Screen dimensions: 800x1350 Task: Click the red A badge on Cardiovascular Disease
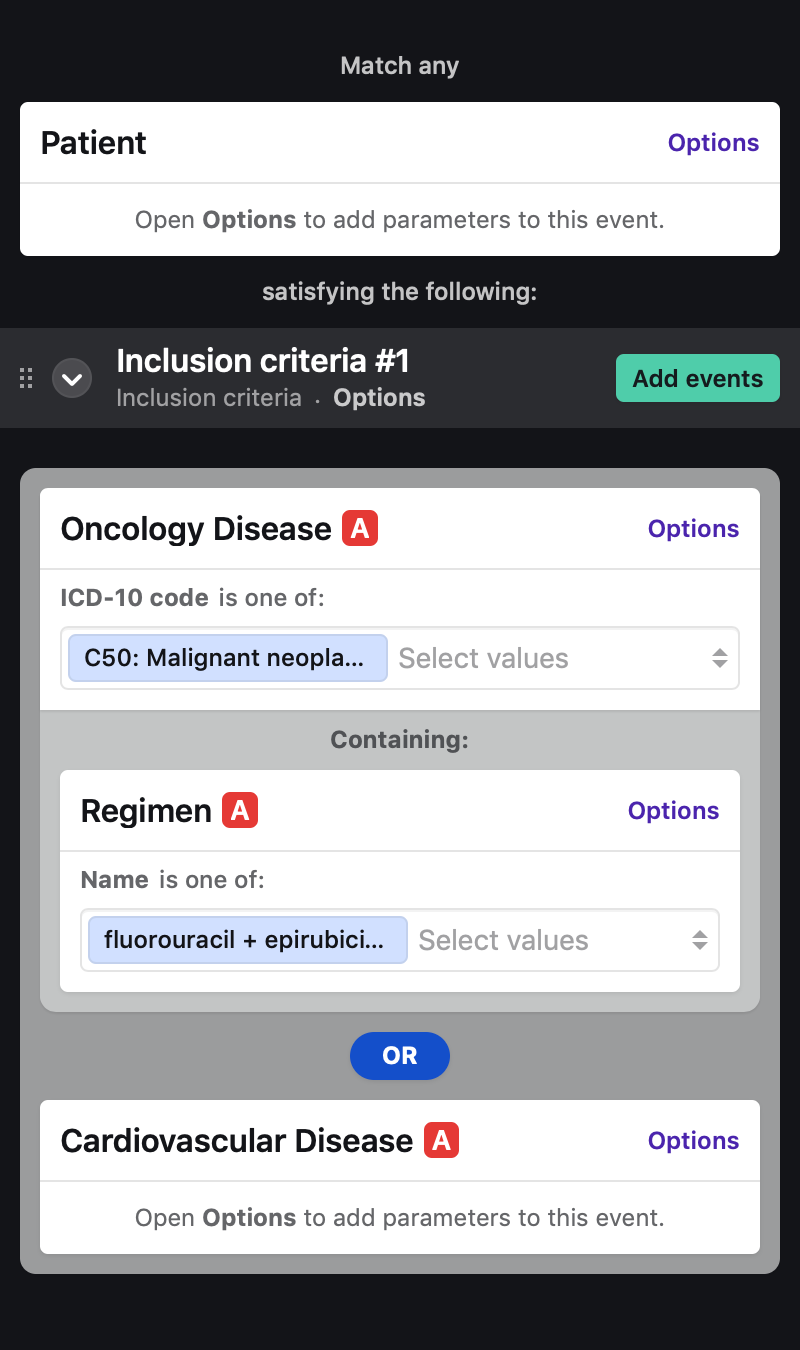click(x=441, y=1140)
